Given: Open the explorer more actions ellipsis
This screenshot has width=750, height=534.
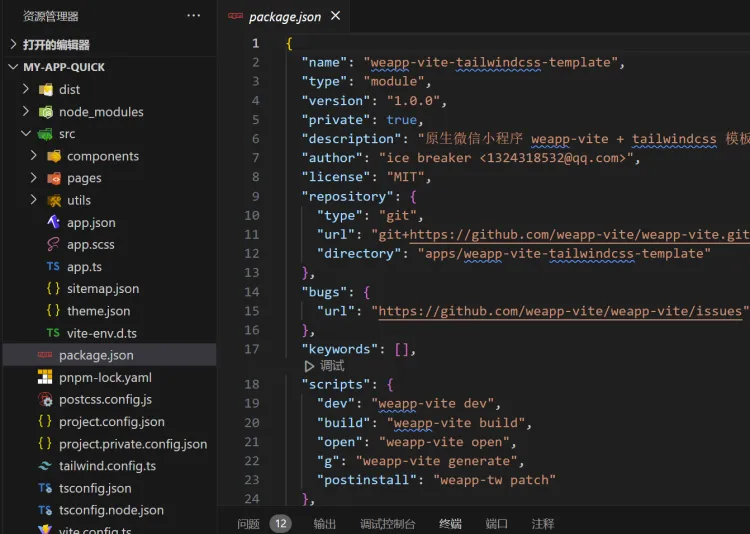Looking at the screenshot, I should [x=193, y=16].
